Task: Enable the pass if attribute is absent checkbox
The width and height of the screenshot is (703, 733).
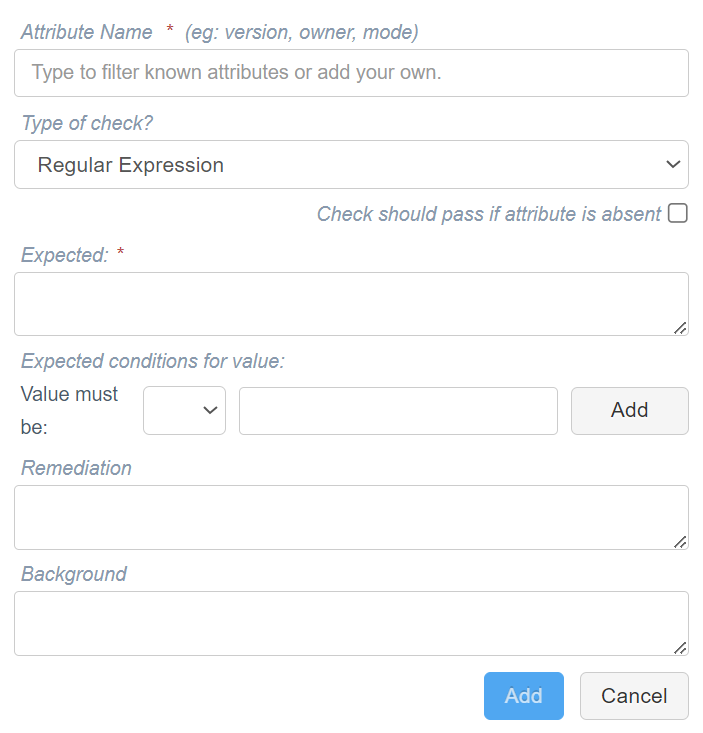Action: coord(677,213)
